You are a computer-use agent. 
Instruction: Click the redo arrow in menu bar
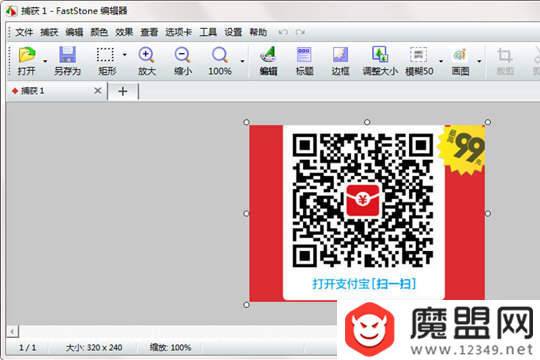click(x=300, y=32)
